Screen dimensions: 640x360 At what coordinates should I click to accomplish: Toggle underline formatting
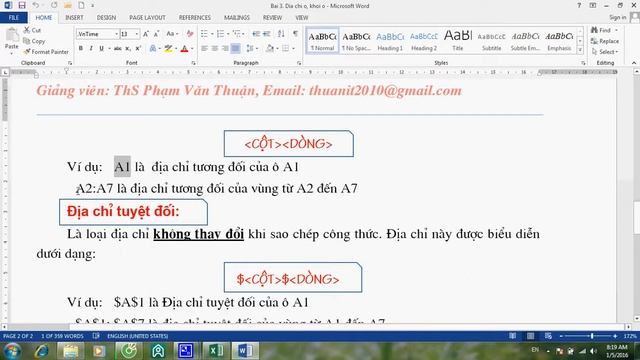101,49
